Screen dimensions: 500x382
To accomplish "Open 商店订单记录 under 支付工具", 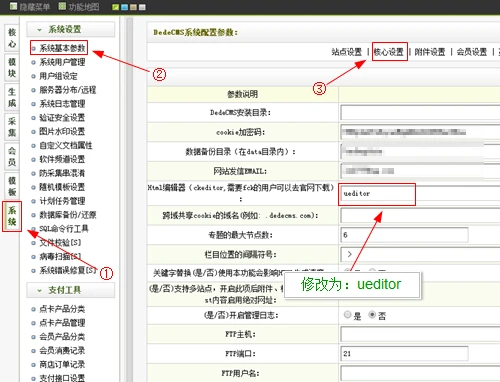I will (62, 364).
